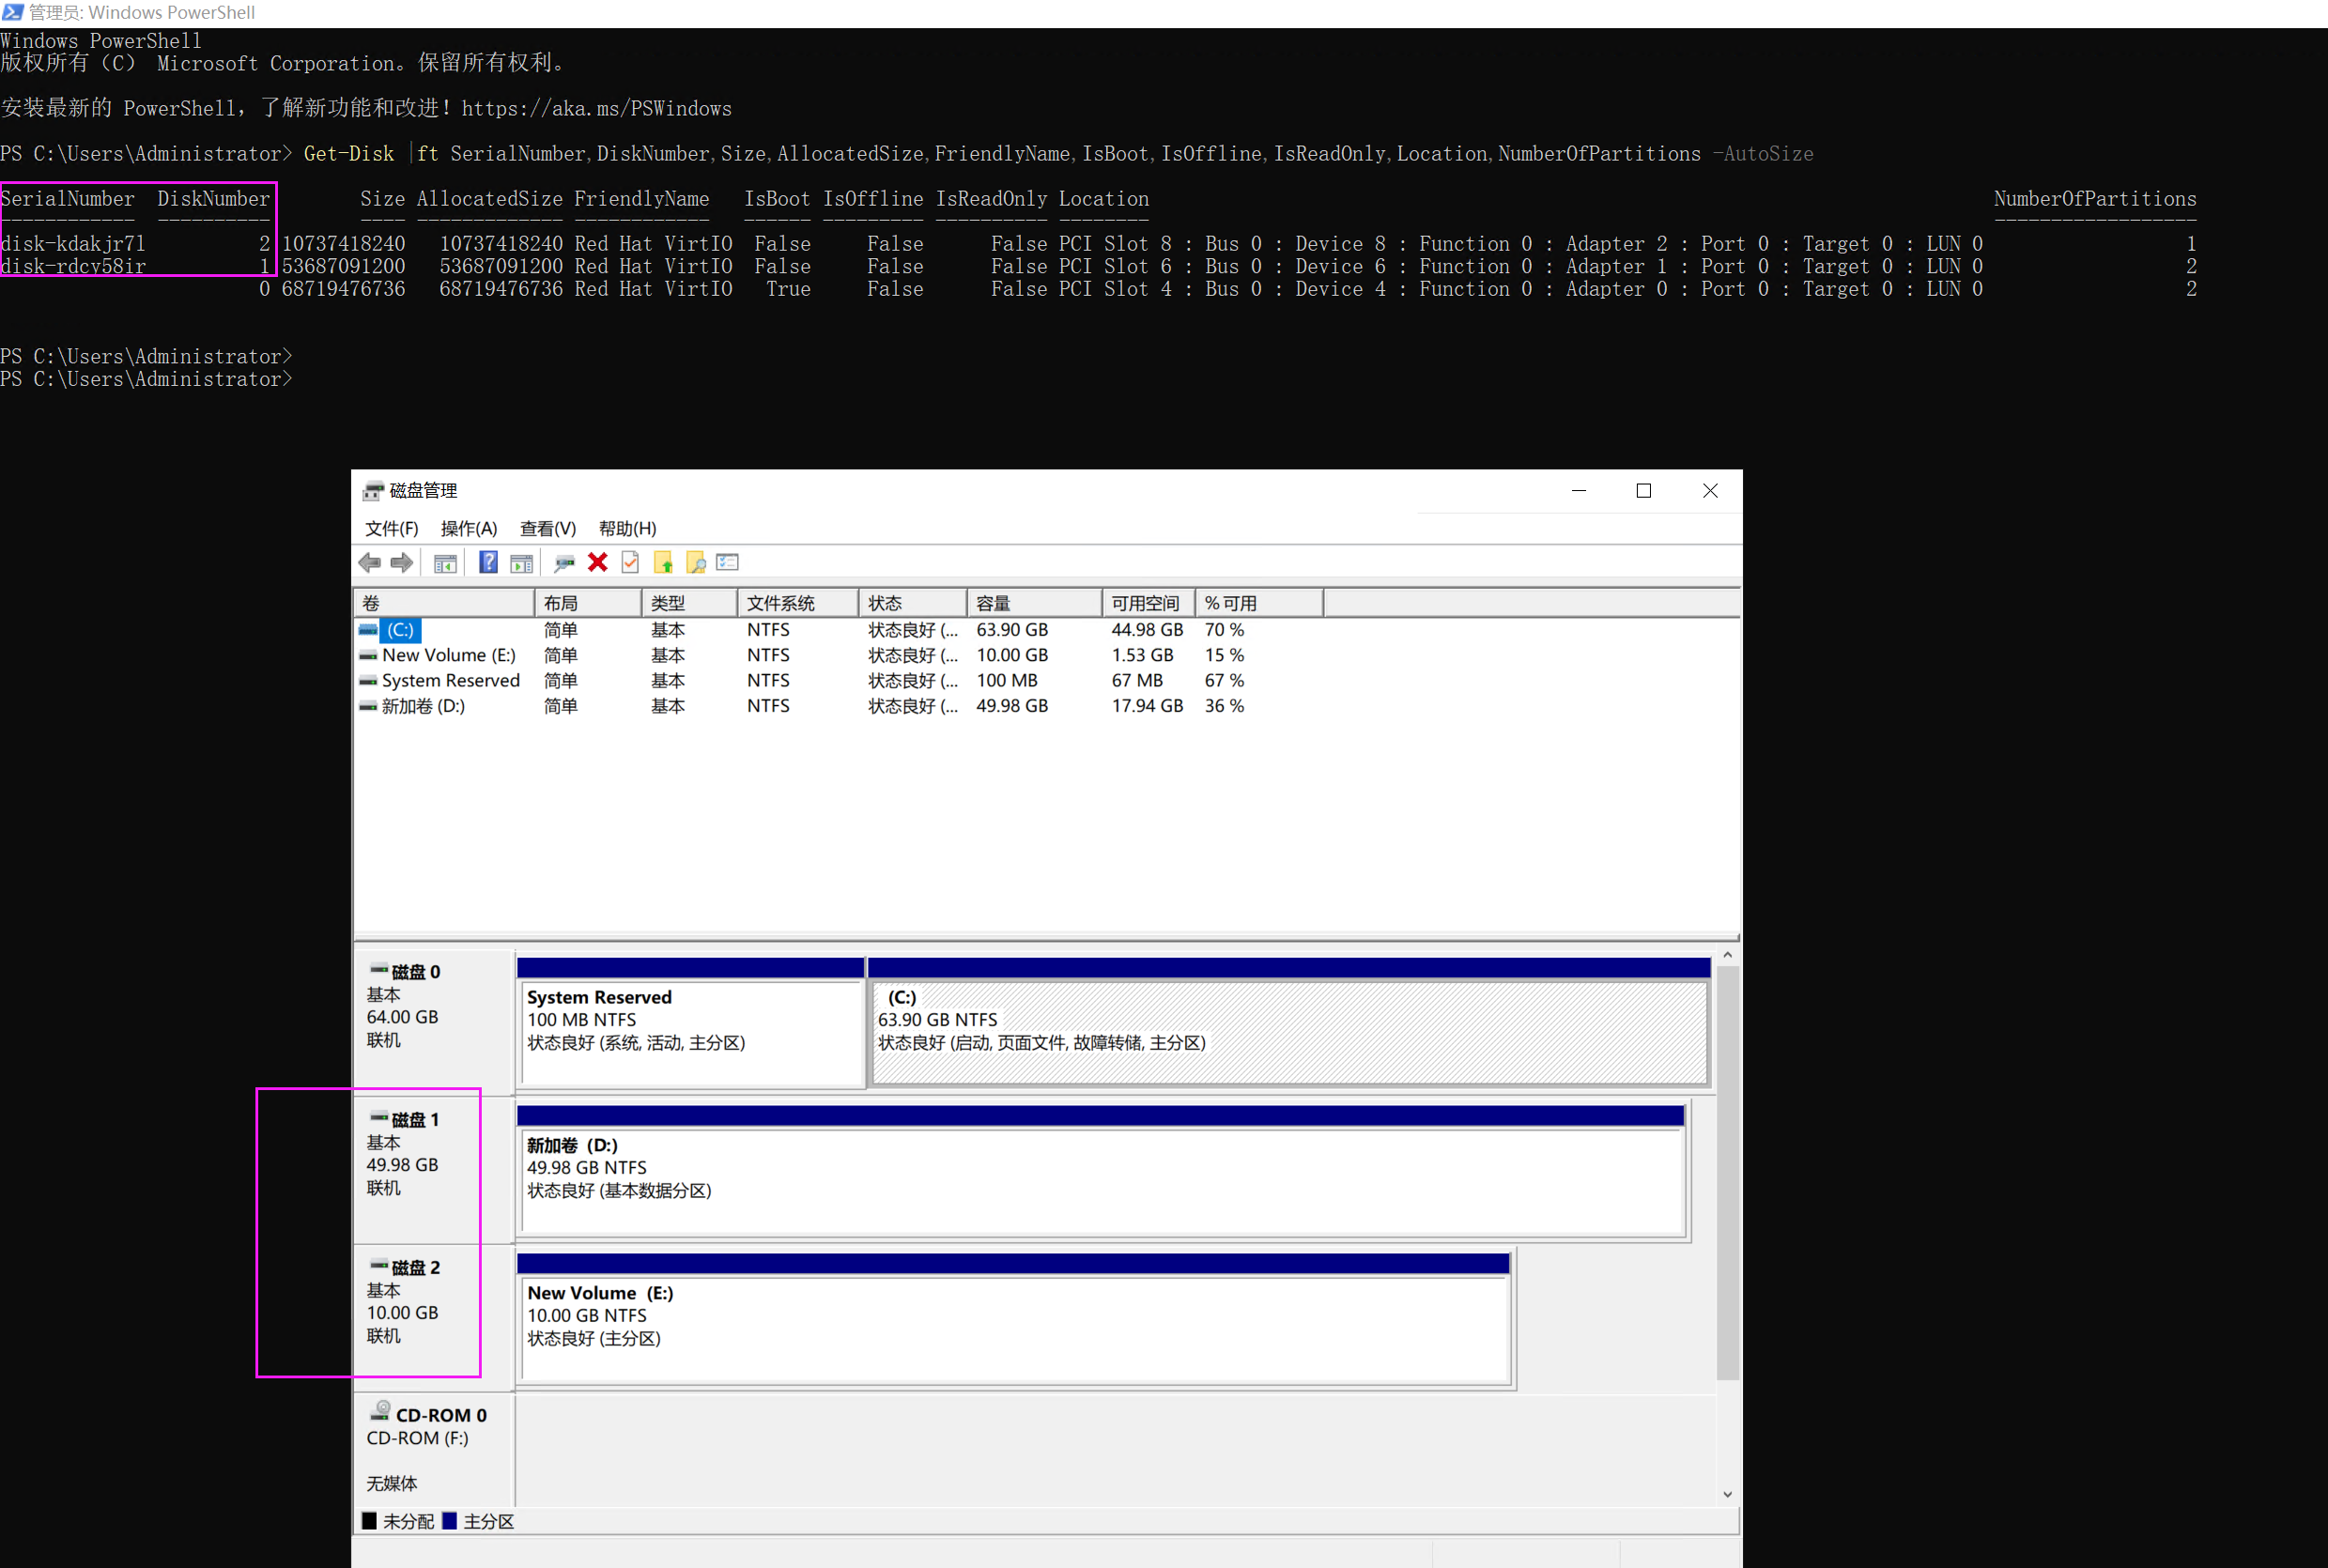The width and height of the screenshot is (2328, 1568).
Task: Click the checklist settings toolbar icon
Action: 728,563
